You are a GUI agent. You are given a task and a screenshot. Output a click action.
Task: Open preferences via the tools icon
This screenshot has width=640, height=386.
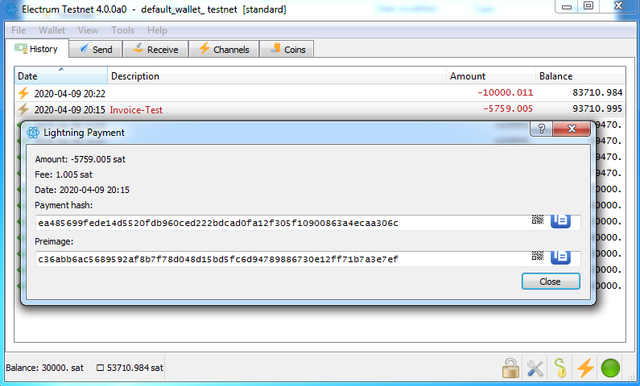tap(535, 368)
